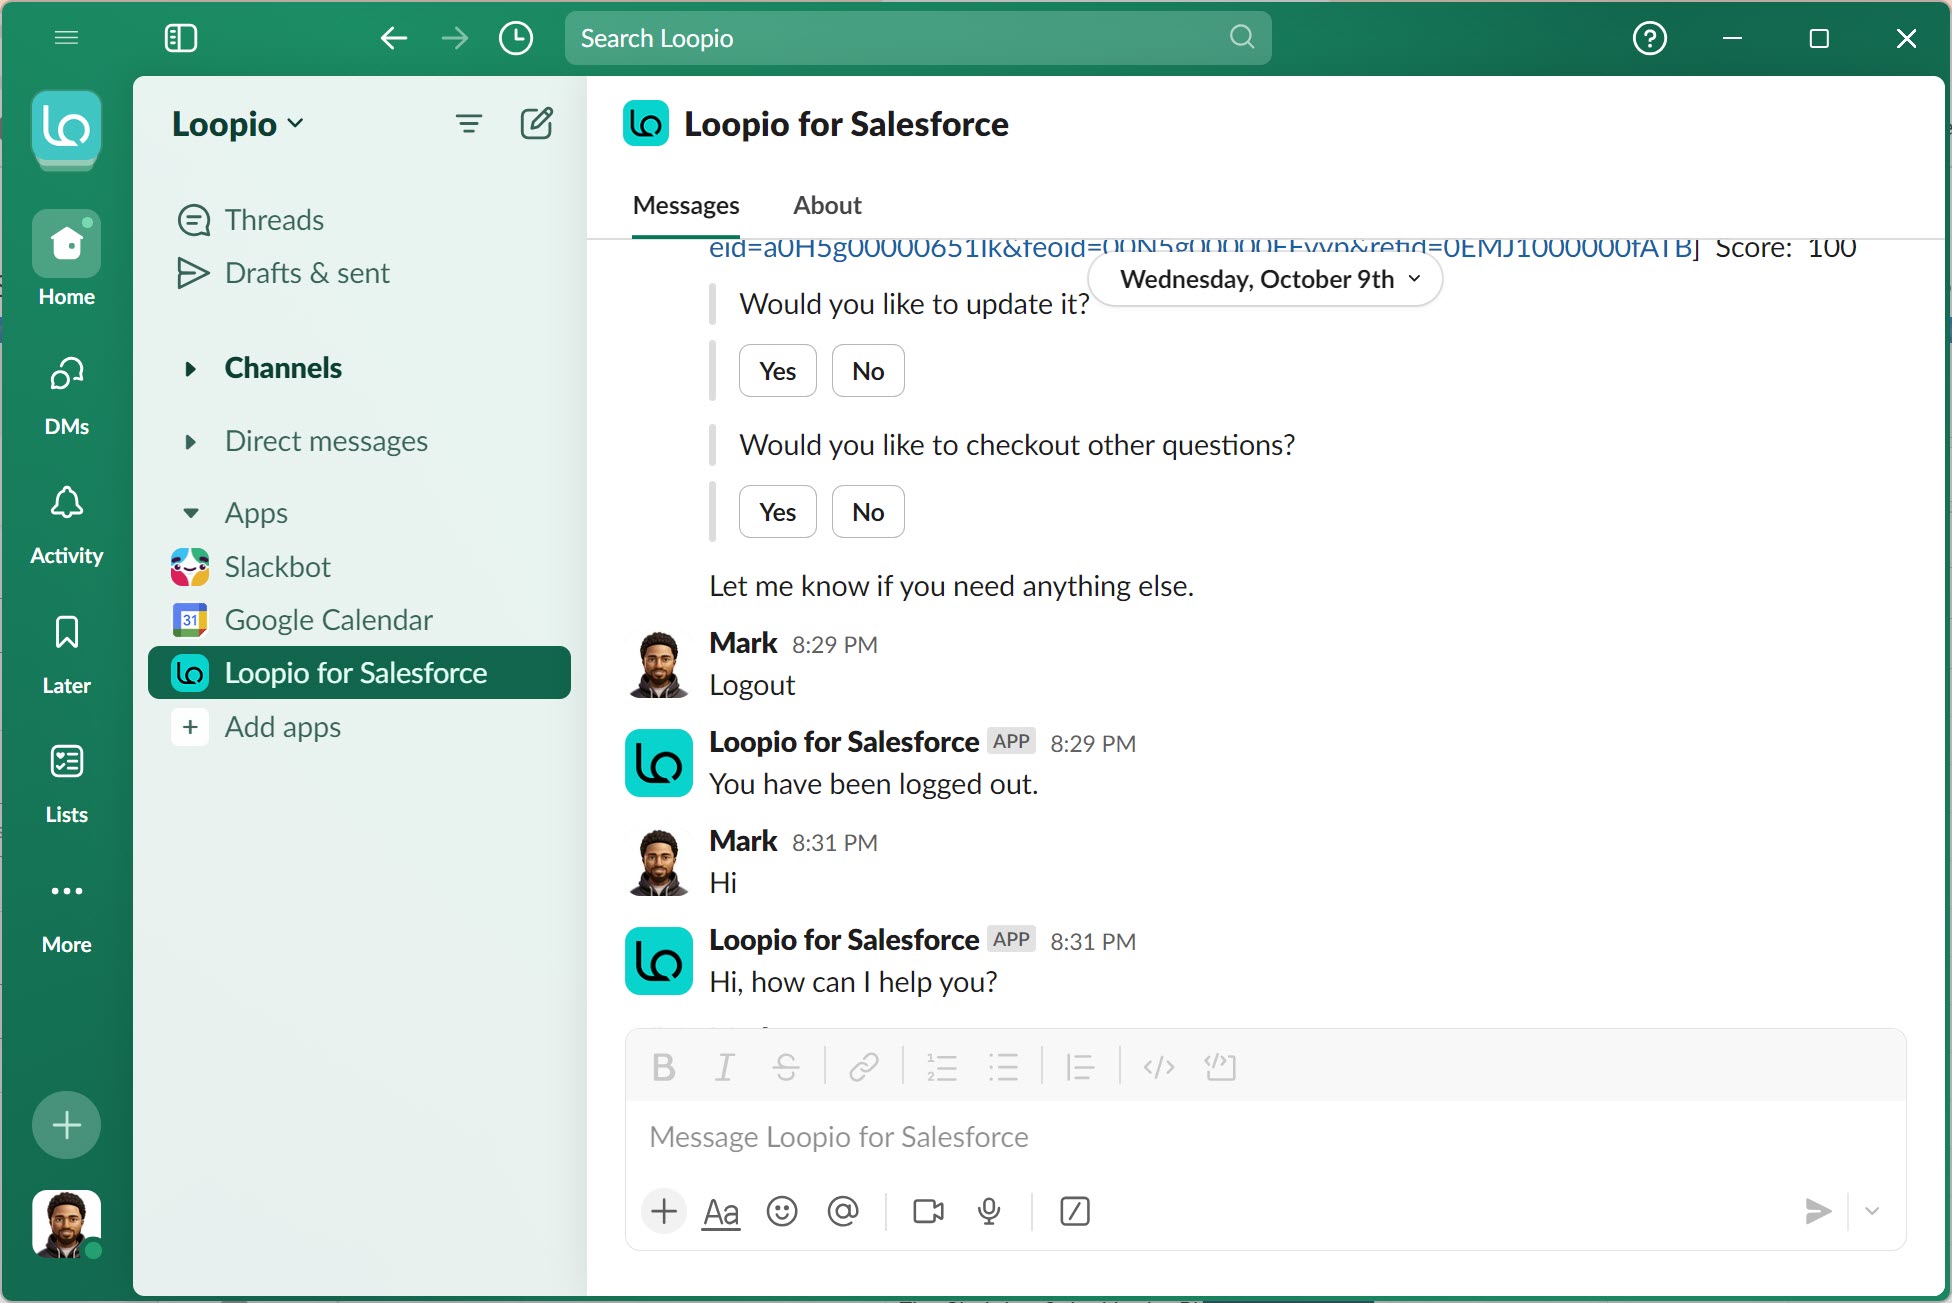Open the help question mark icon
The image size is (1952, 1303).
tap(1649, 38)
